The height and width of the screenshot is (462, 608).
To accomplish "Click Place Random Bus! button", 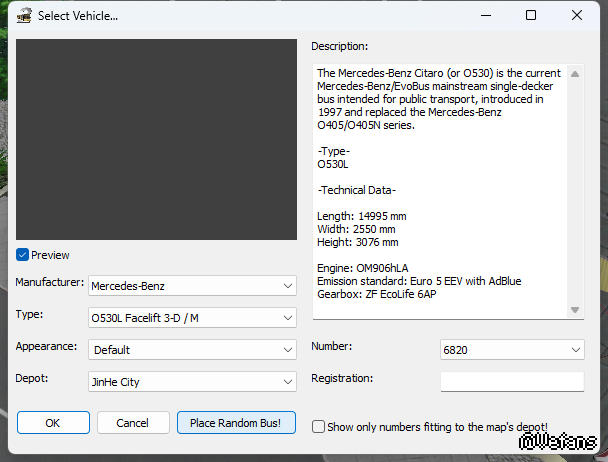I will click(x=242, y=423).
